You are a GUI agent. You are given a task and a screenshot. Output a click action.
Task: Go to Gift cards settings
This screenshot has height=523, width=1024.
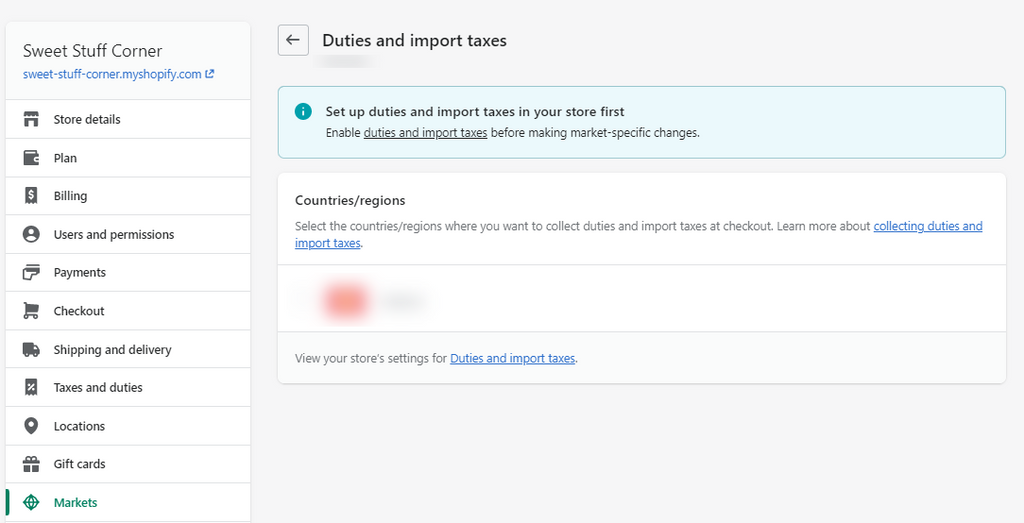[79, 464]
